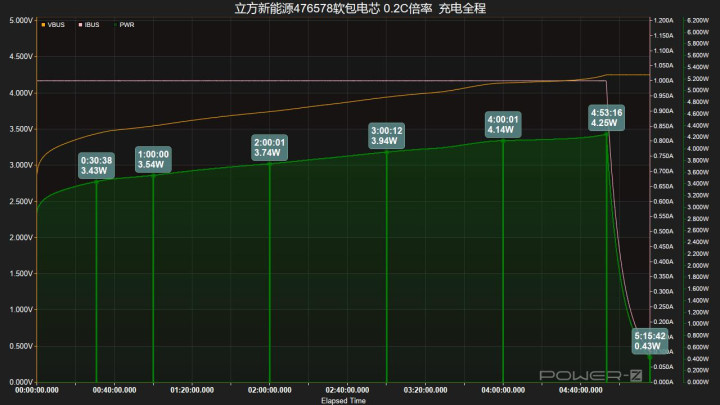This screenshot has width=720, height=405.
Task: Click the Elapsed Time axis label
Action: coord(343,400)
